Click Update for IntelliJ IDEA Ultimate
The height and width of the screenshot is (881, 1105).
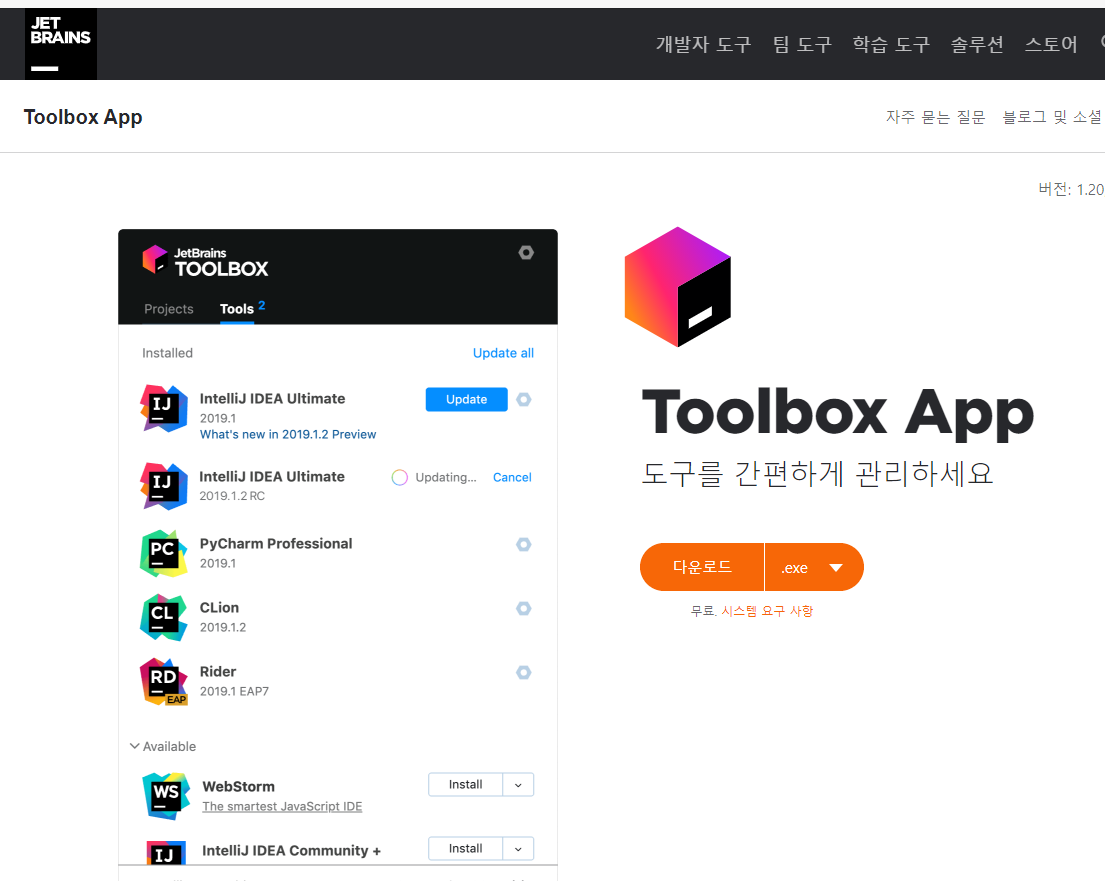coord(467,400)
